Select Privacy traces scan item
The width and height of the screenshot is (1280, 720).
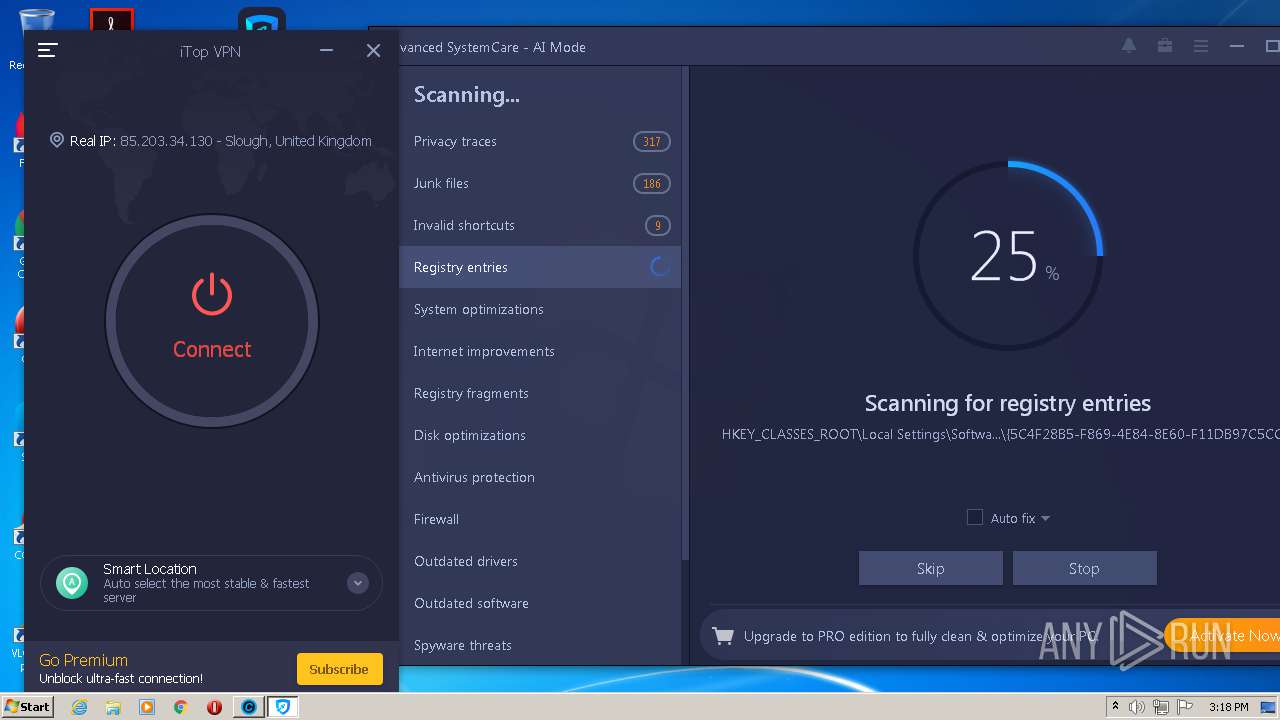point(540,141)
